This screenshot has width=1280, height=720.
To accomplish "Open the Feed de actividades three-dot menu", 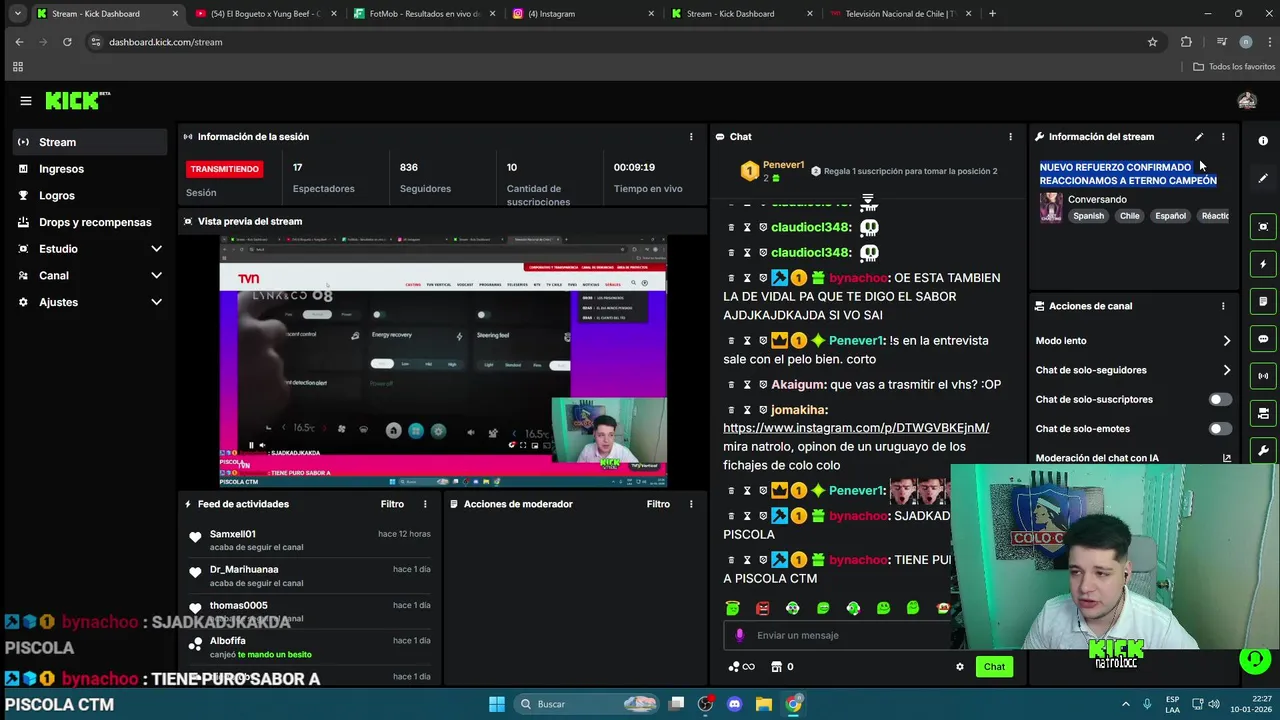I will pyautogui.click(x=425, y=504).
